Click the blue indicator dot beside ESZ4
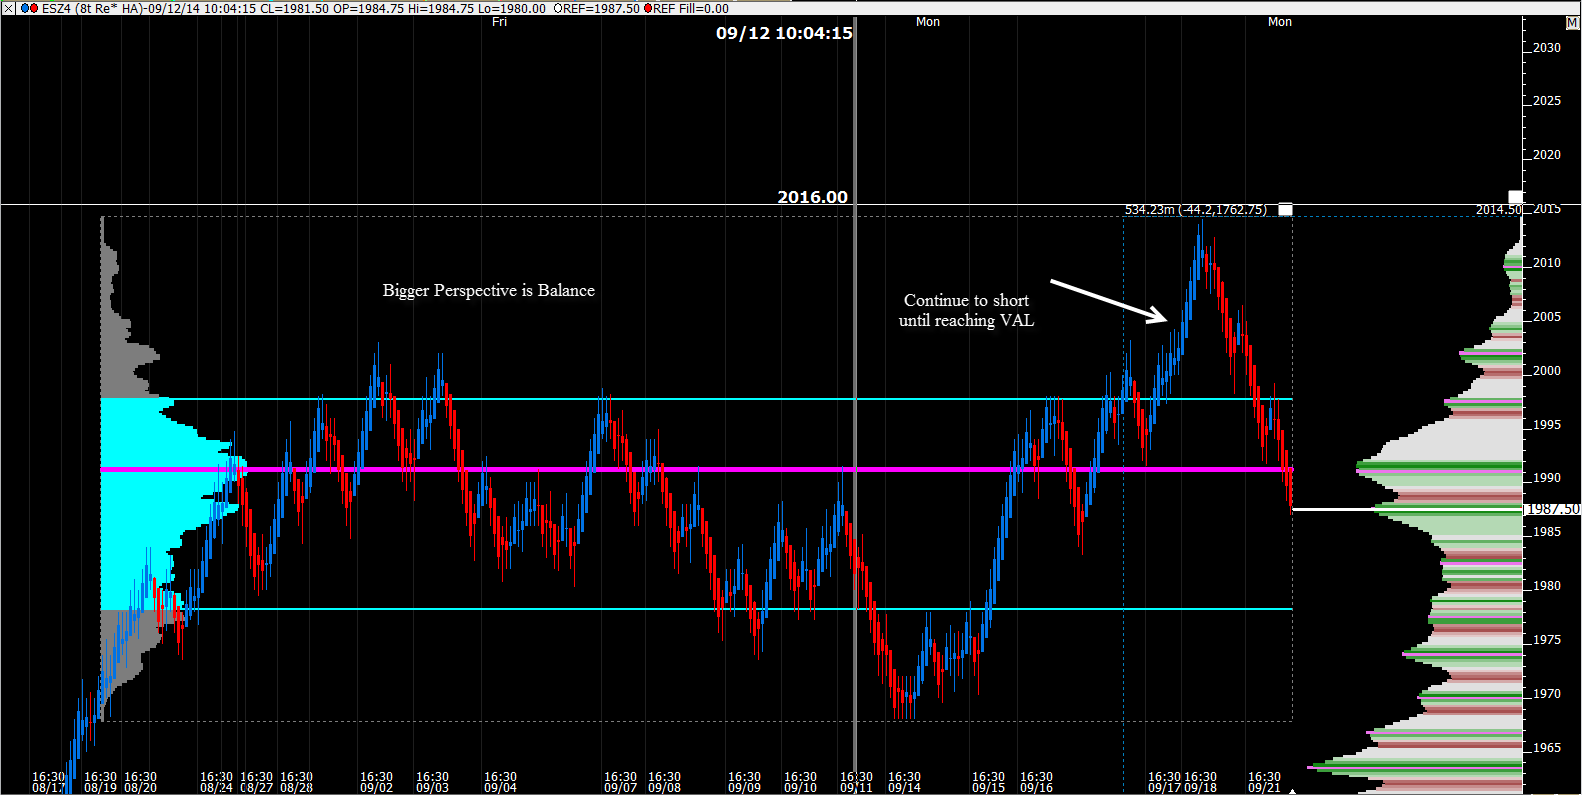The height and width of the screenshot is (795, 1582). pyautogui.click(x=25, y=8)
